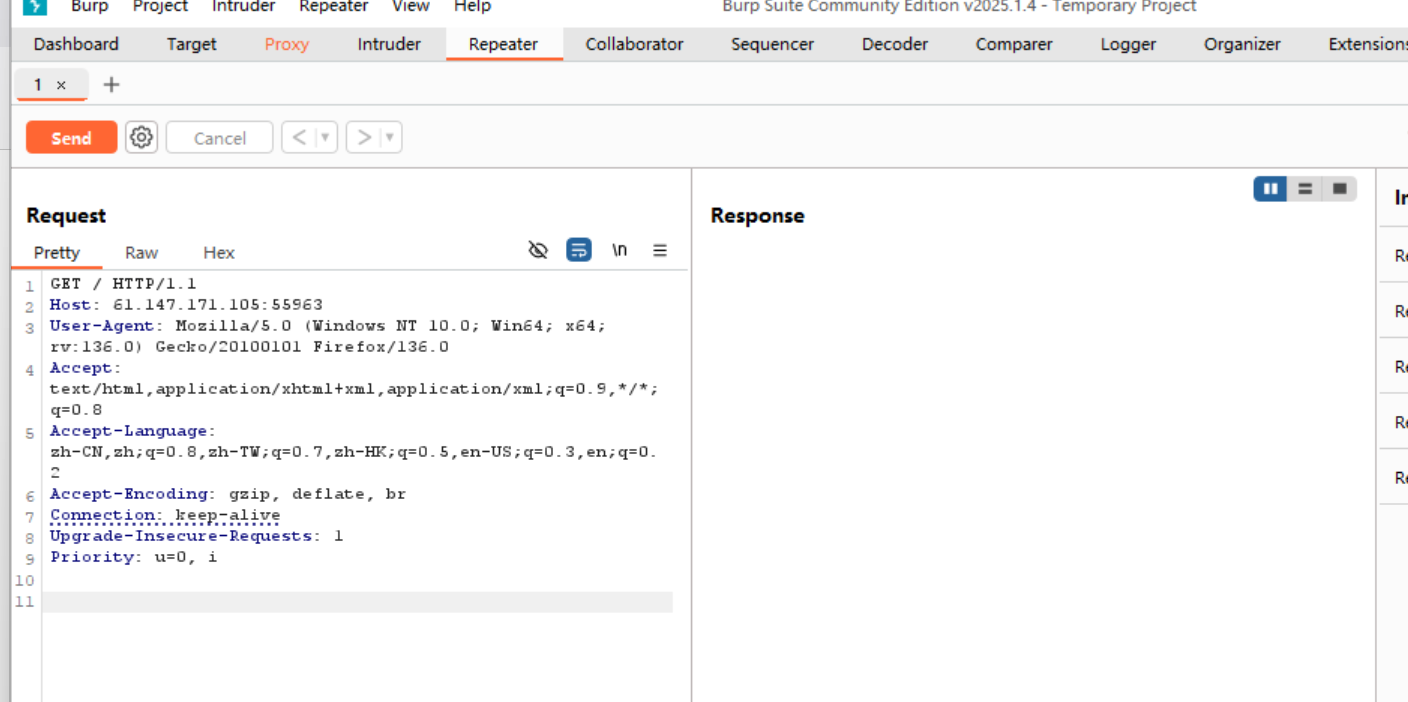Go forward to next request arrow
Image resolution: width=1408 pixels, height=702 pixels.
point(364,137)
